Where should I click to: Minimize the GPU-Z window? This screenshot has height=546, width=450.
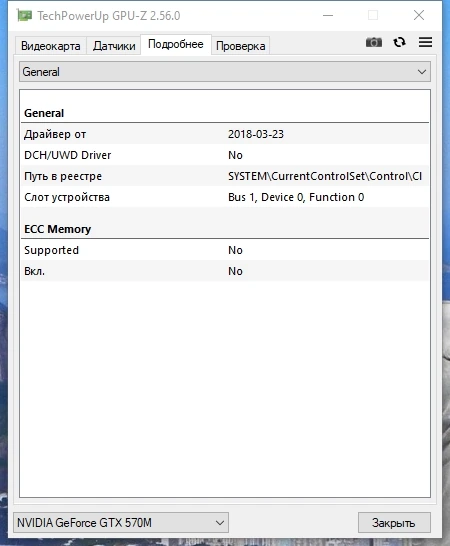point(328,15)
